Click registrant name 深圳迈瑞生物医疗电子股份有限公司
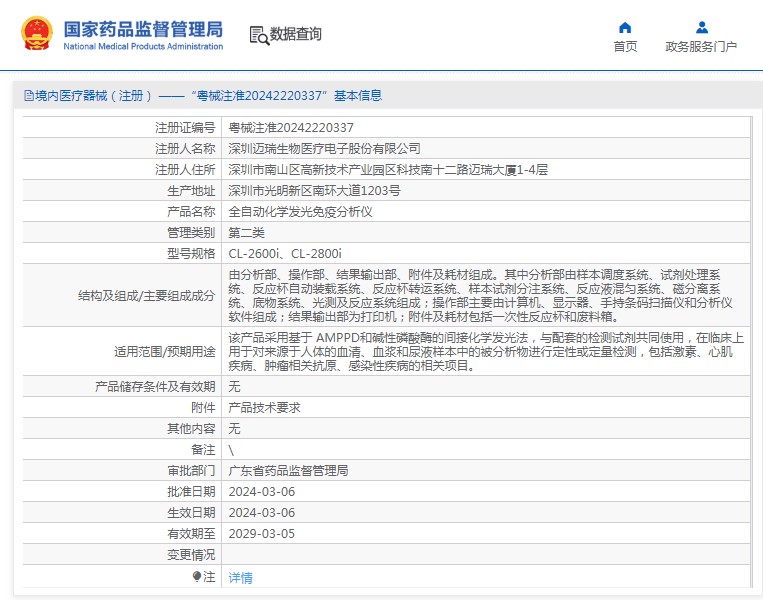763x600 pixels. (x=325, y=149)
